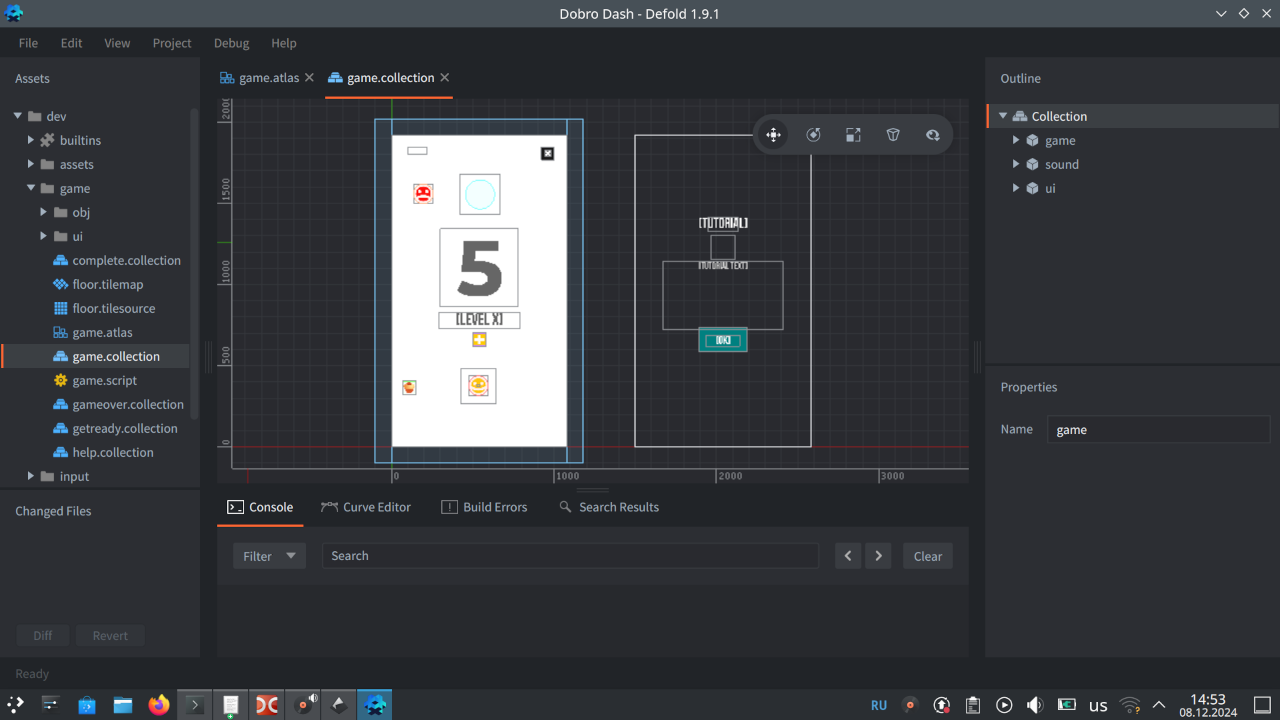
Task: Expand the assets folder
Action: (31, 164)
